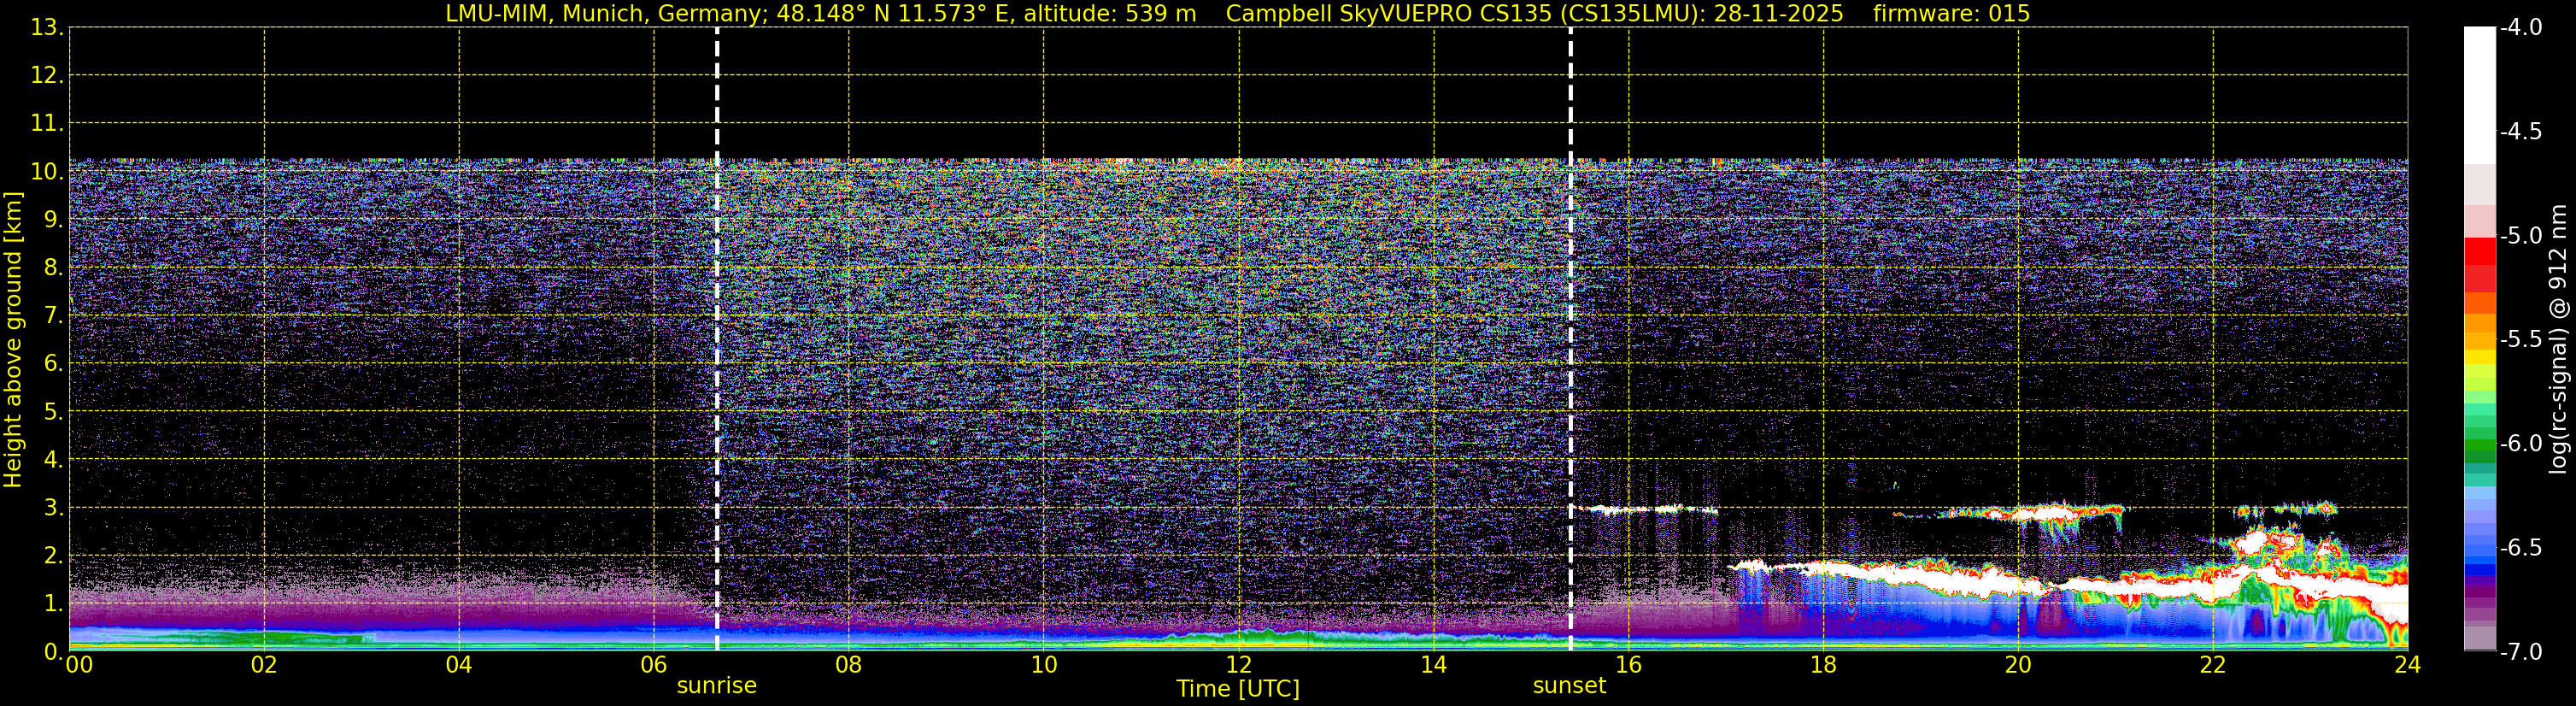Click the '7.' height axis tick label
Screen dimensions: 2576x706
[53, 316]
